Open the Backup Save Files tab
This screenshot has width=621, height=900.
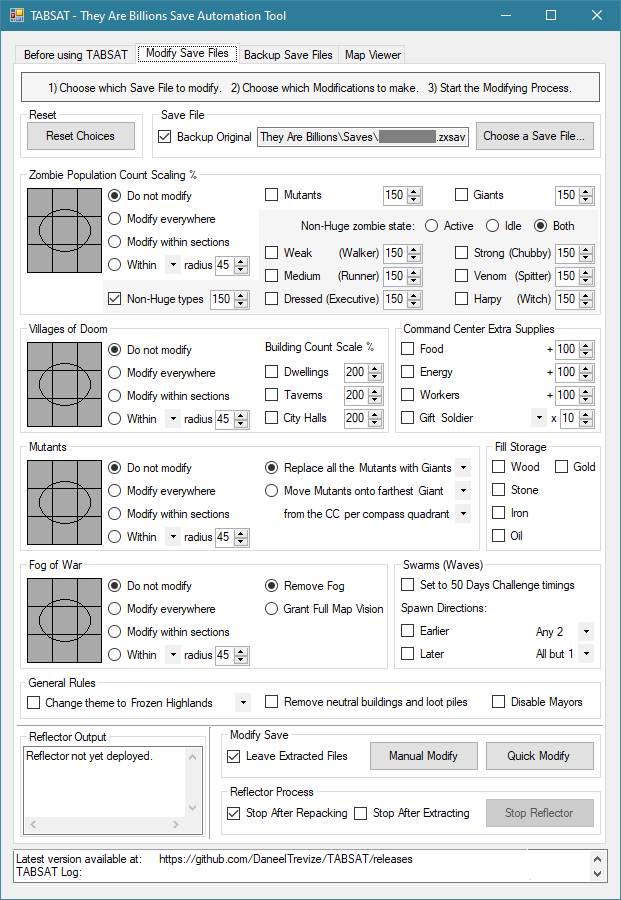[288, 55]
